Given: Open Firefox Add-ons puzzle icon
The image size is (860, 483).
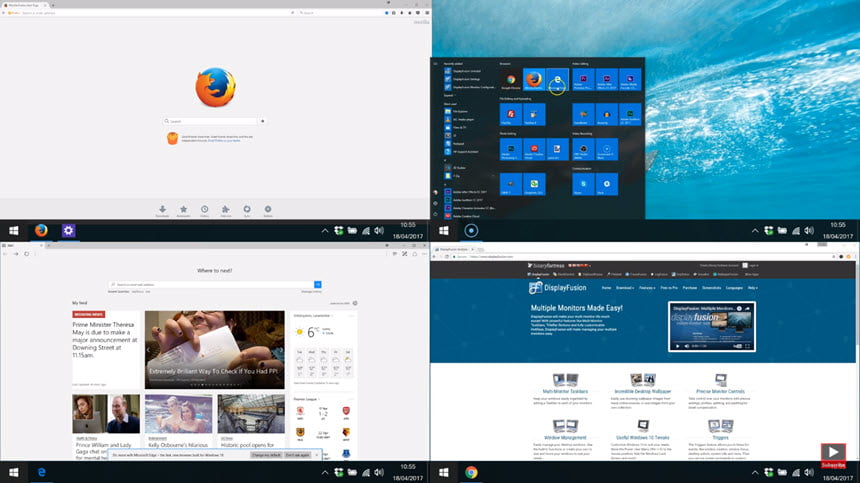Looking at the screenshot, I should (225, 210).
